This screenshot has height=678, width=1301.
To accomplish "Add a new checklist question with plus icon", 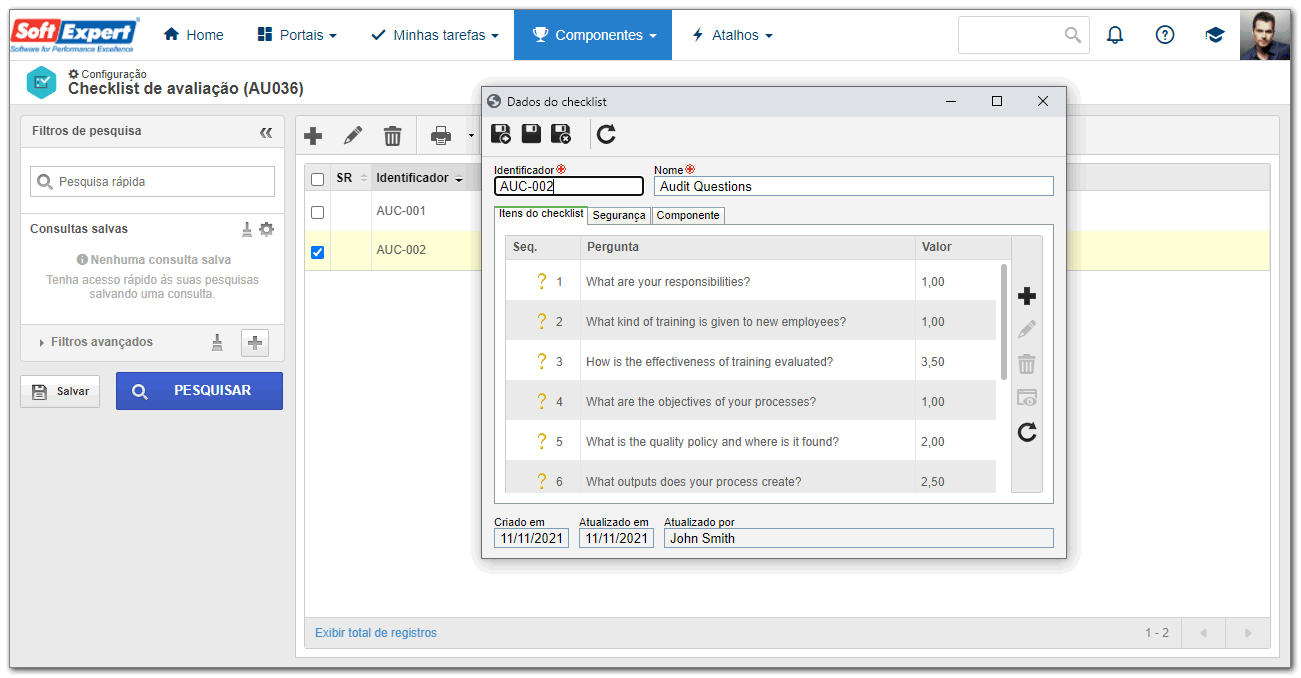I will [x=1026, y=296].
